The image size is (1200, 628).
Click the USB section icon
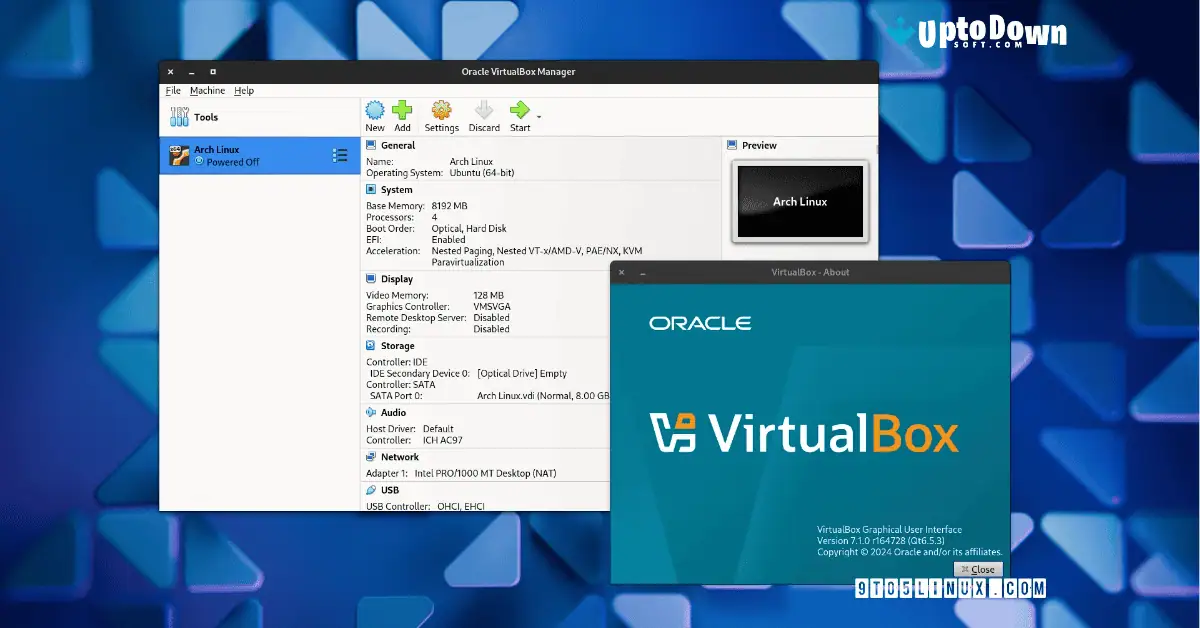(369, 490)
